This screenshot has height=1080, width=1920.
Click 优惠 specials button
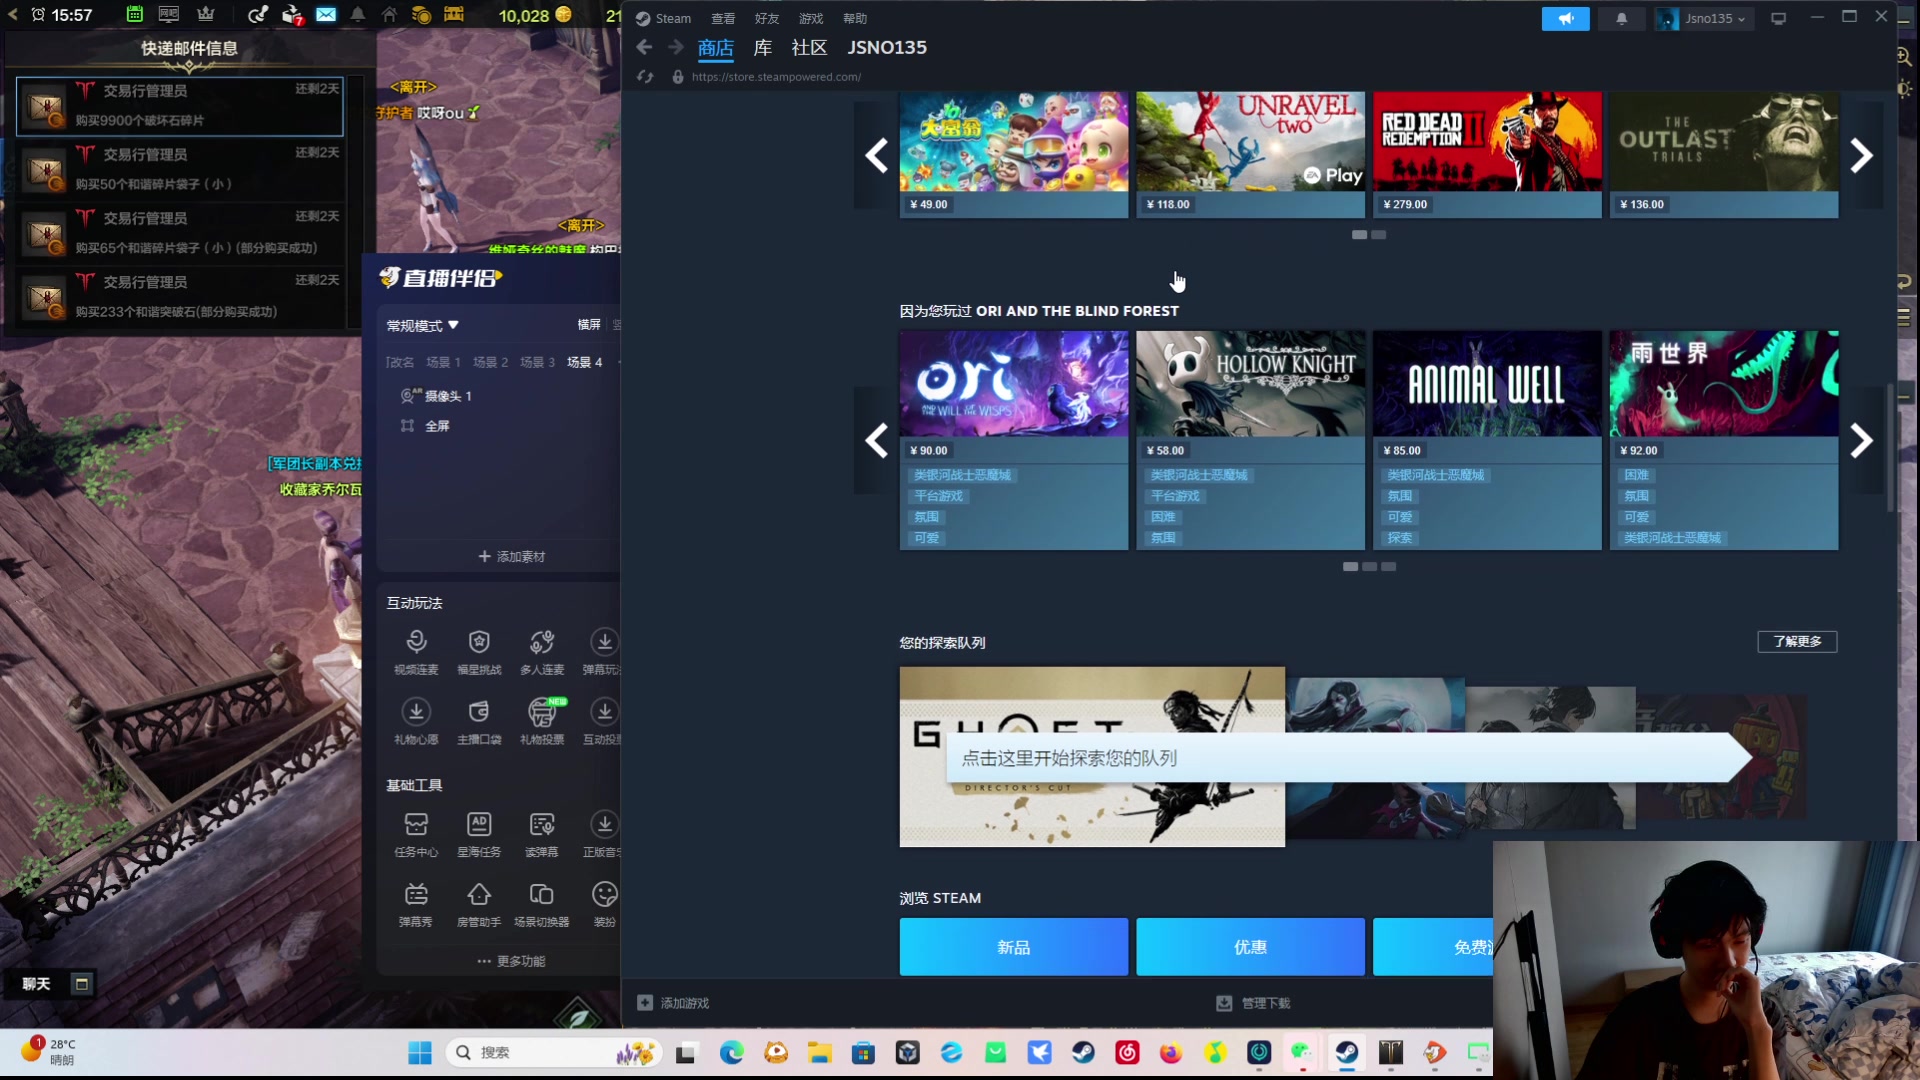[x=1250, y=946]
